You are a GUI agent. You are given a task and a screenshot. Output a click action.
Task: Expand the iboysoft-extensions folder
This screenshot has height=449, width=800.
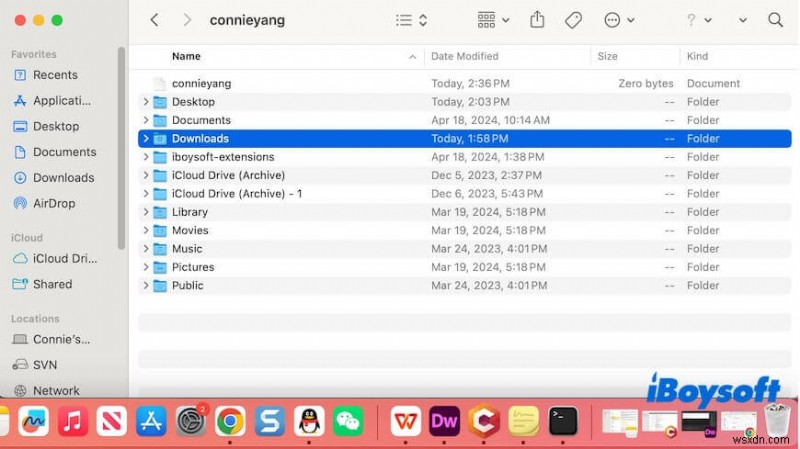pos(145,157)
